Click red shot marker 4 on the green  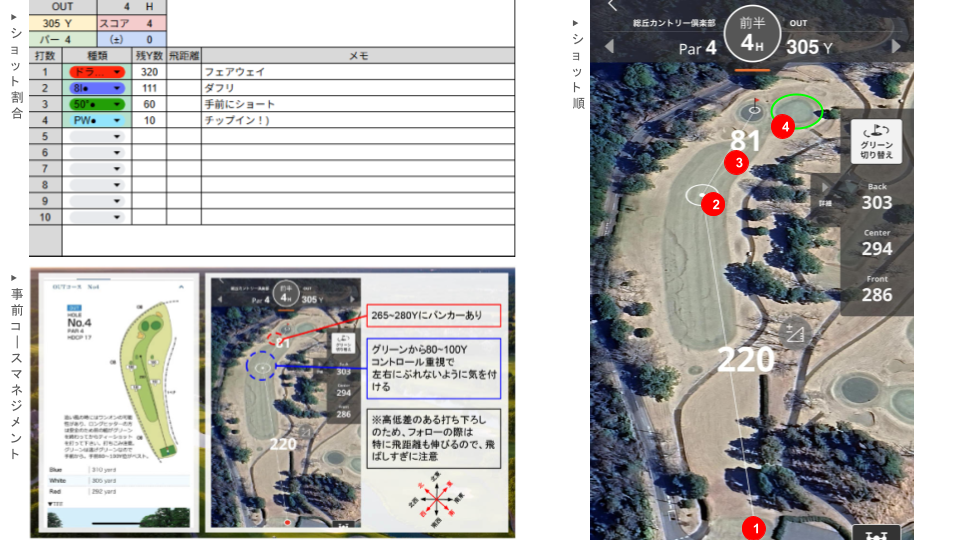point(785,126)
